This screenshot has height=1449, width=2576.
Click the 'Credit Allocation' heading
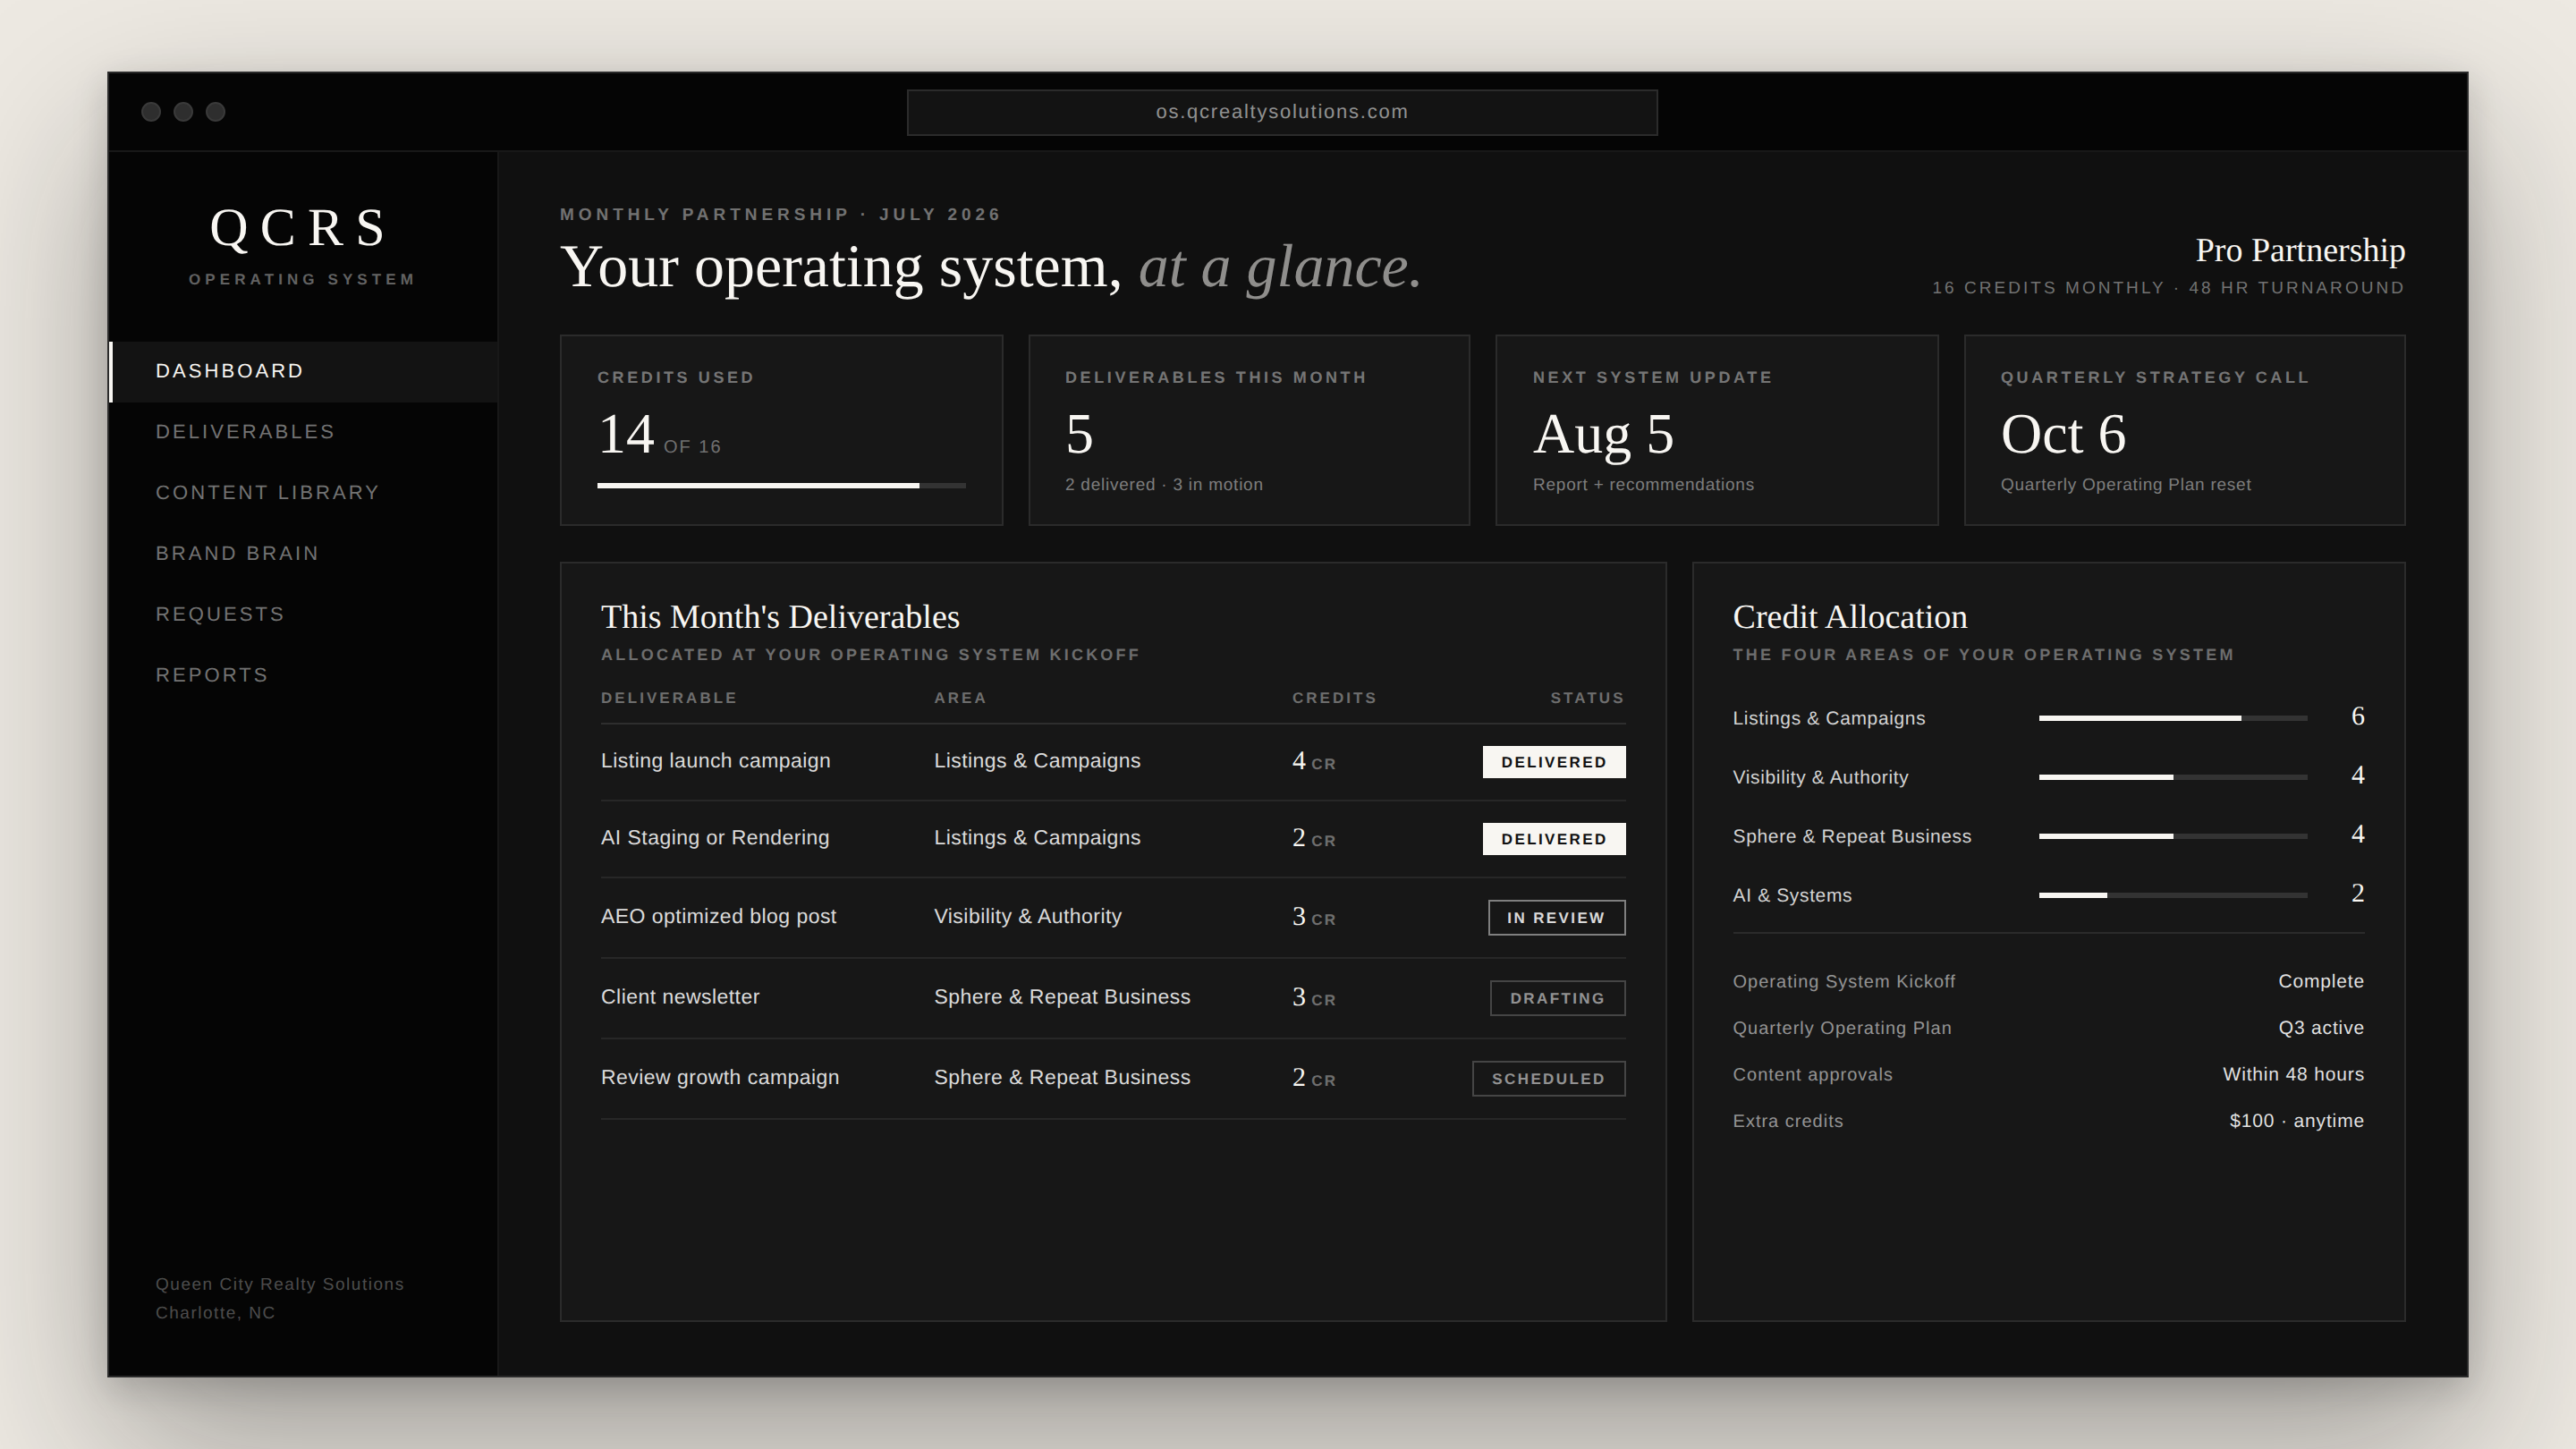pyautogui.click(x=1849, y=617)
